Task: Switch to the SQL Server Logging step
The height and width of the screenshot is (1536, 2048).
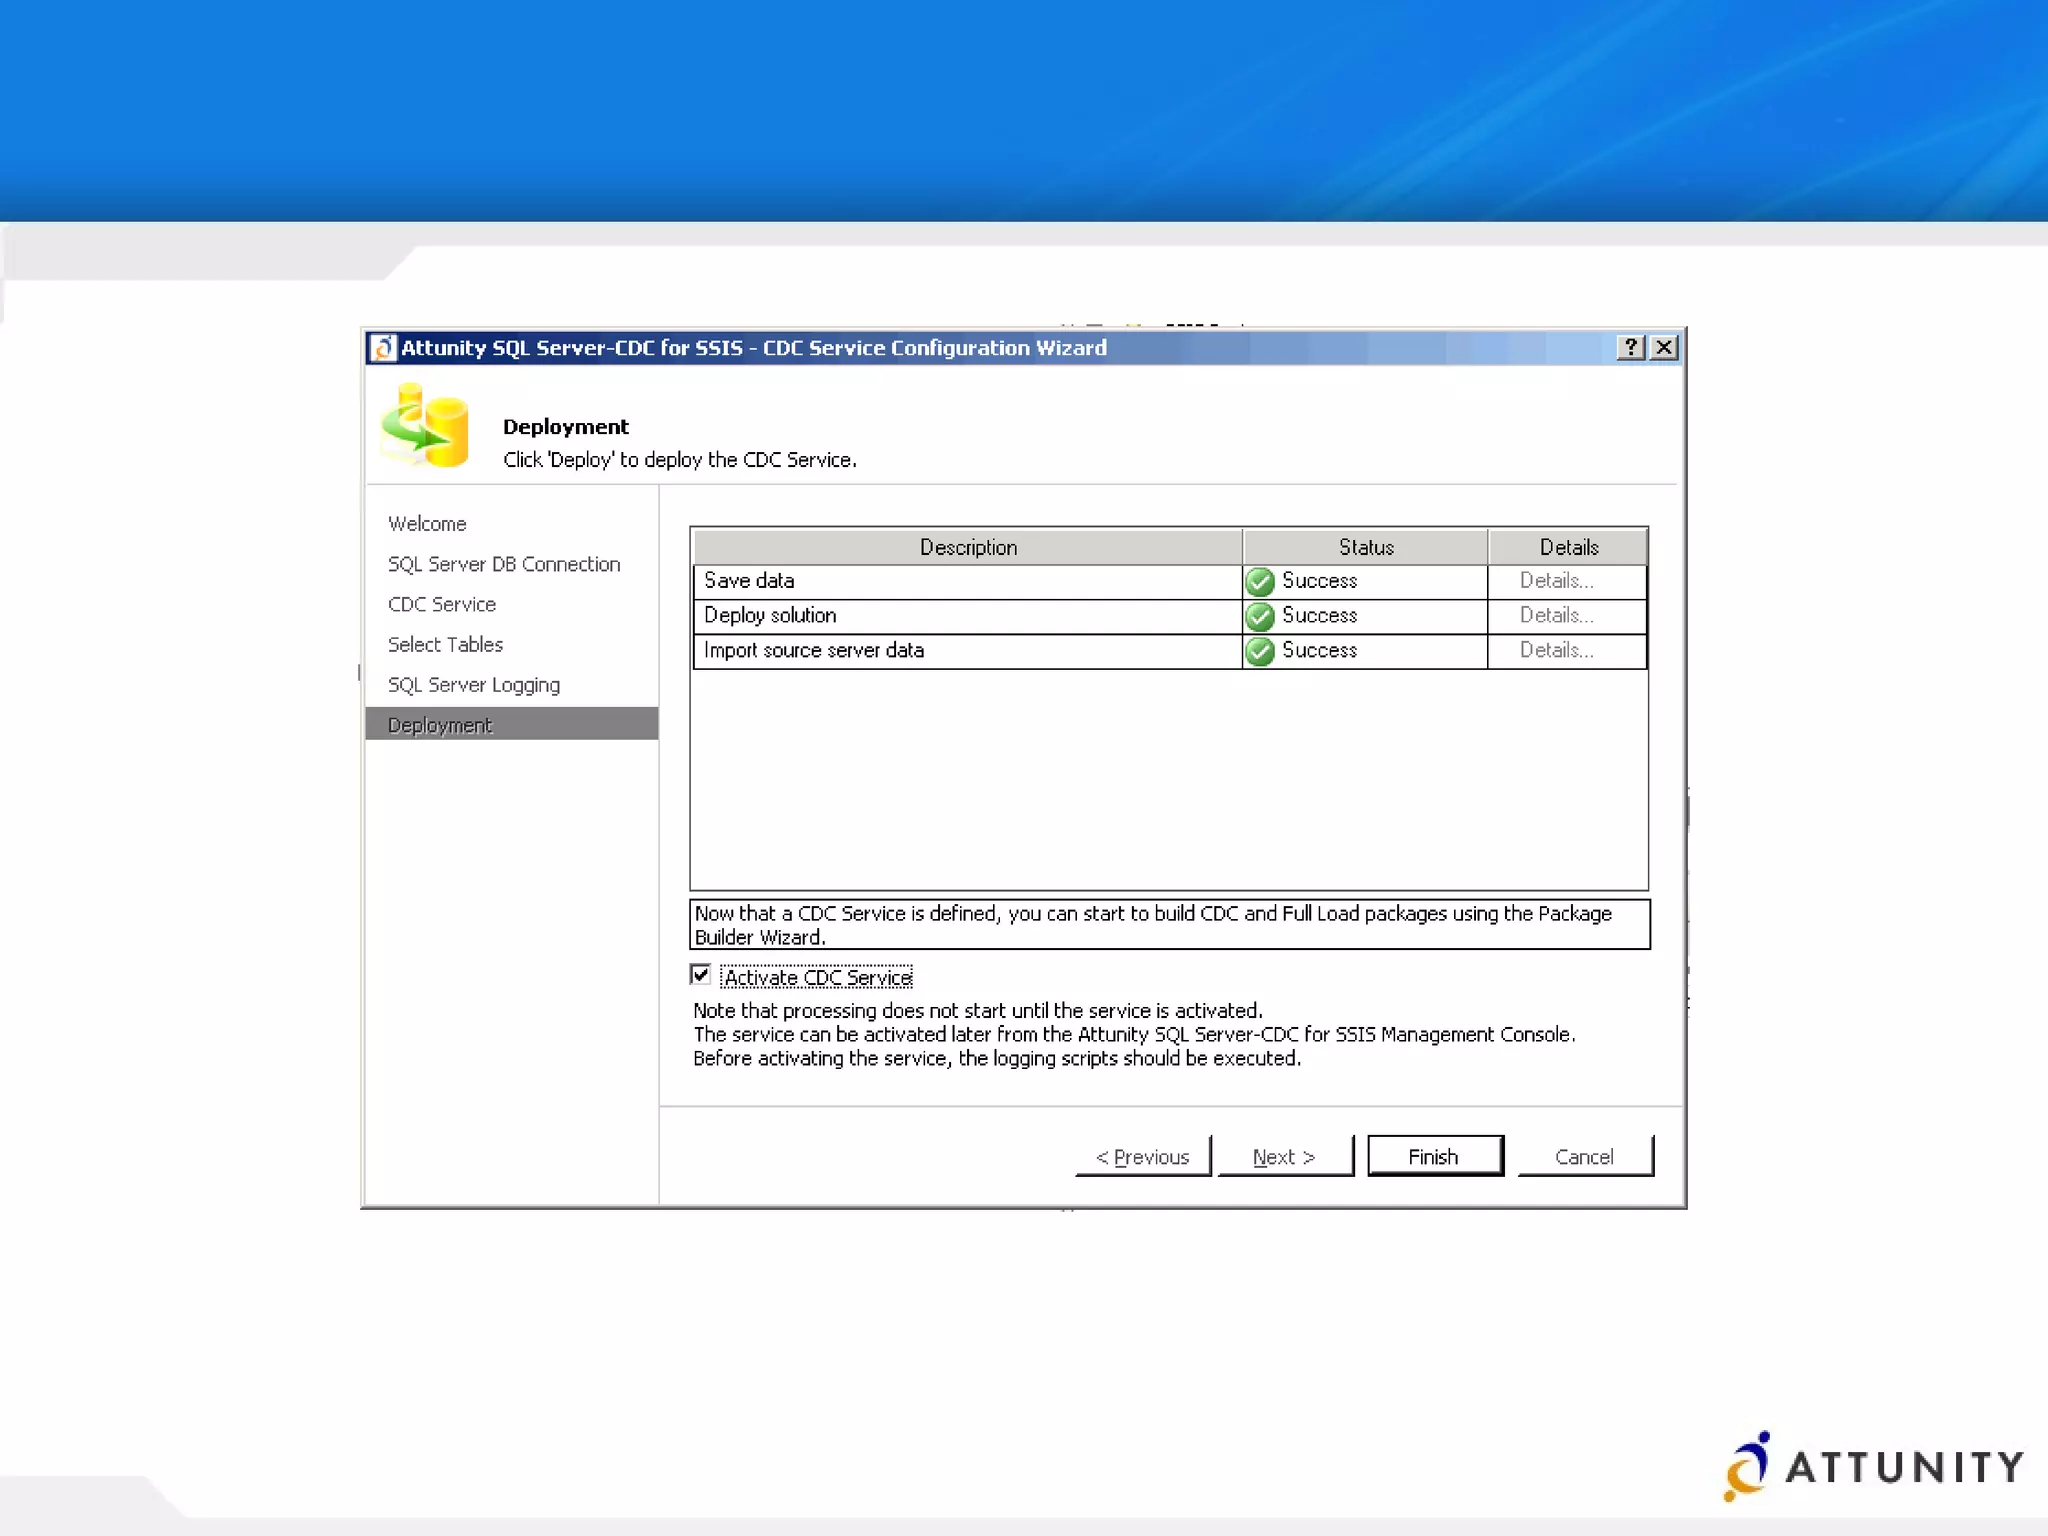Action: [474, 685]
